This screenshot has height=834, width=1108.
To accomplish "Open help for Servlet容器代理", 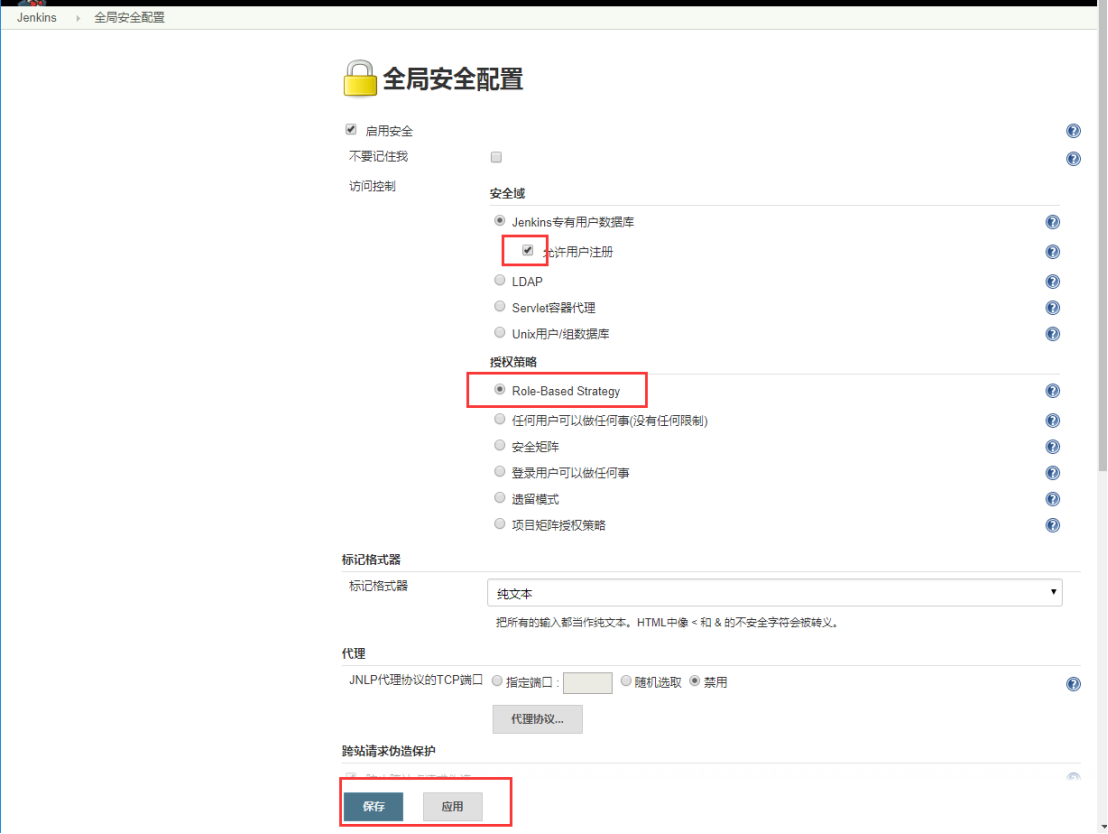I will (x=1052, y=307).
